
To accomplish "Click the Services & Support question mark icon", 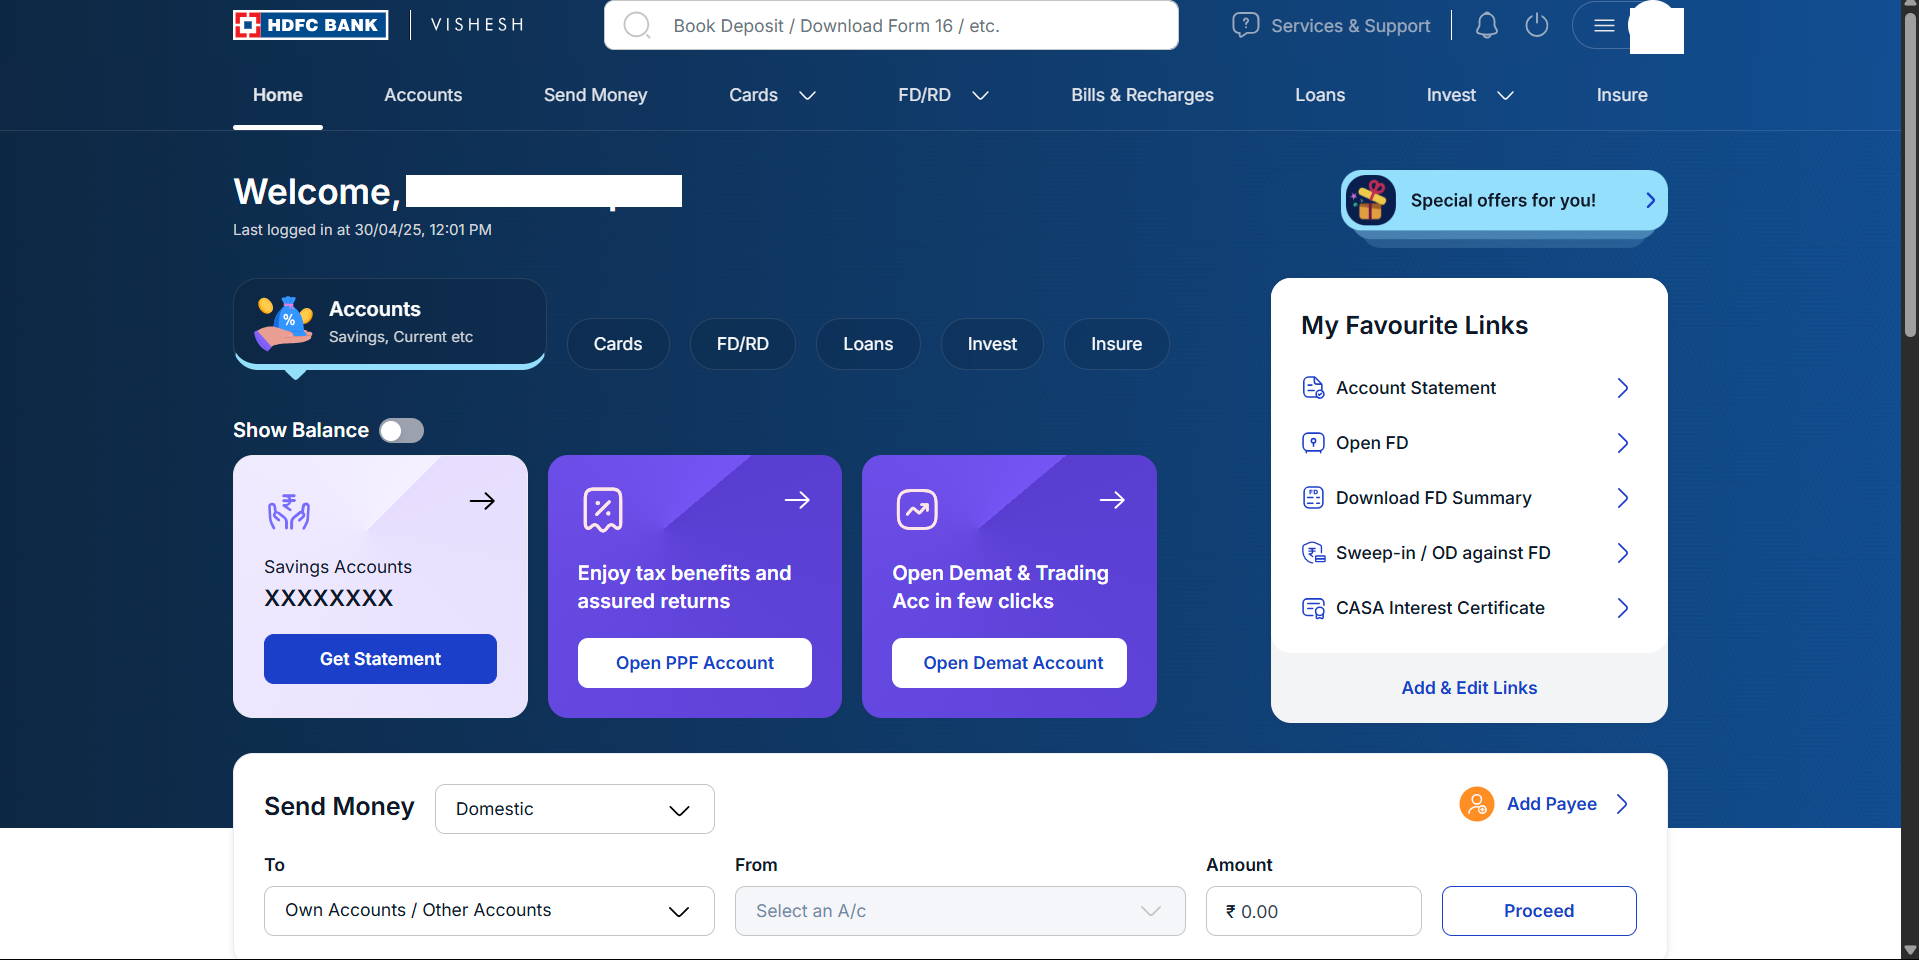I will 1245,25.
